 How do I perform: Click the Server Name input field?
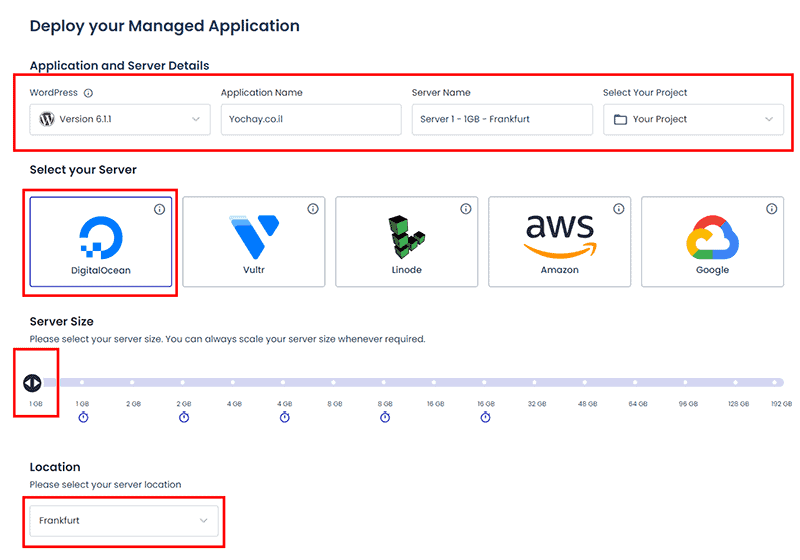(503, 119)
